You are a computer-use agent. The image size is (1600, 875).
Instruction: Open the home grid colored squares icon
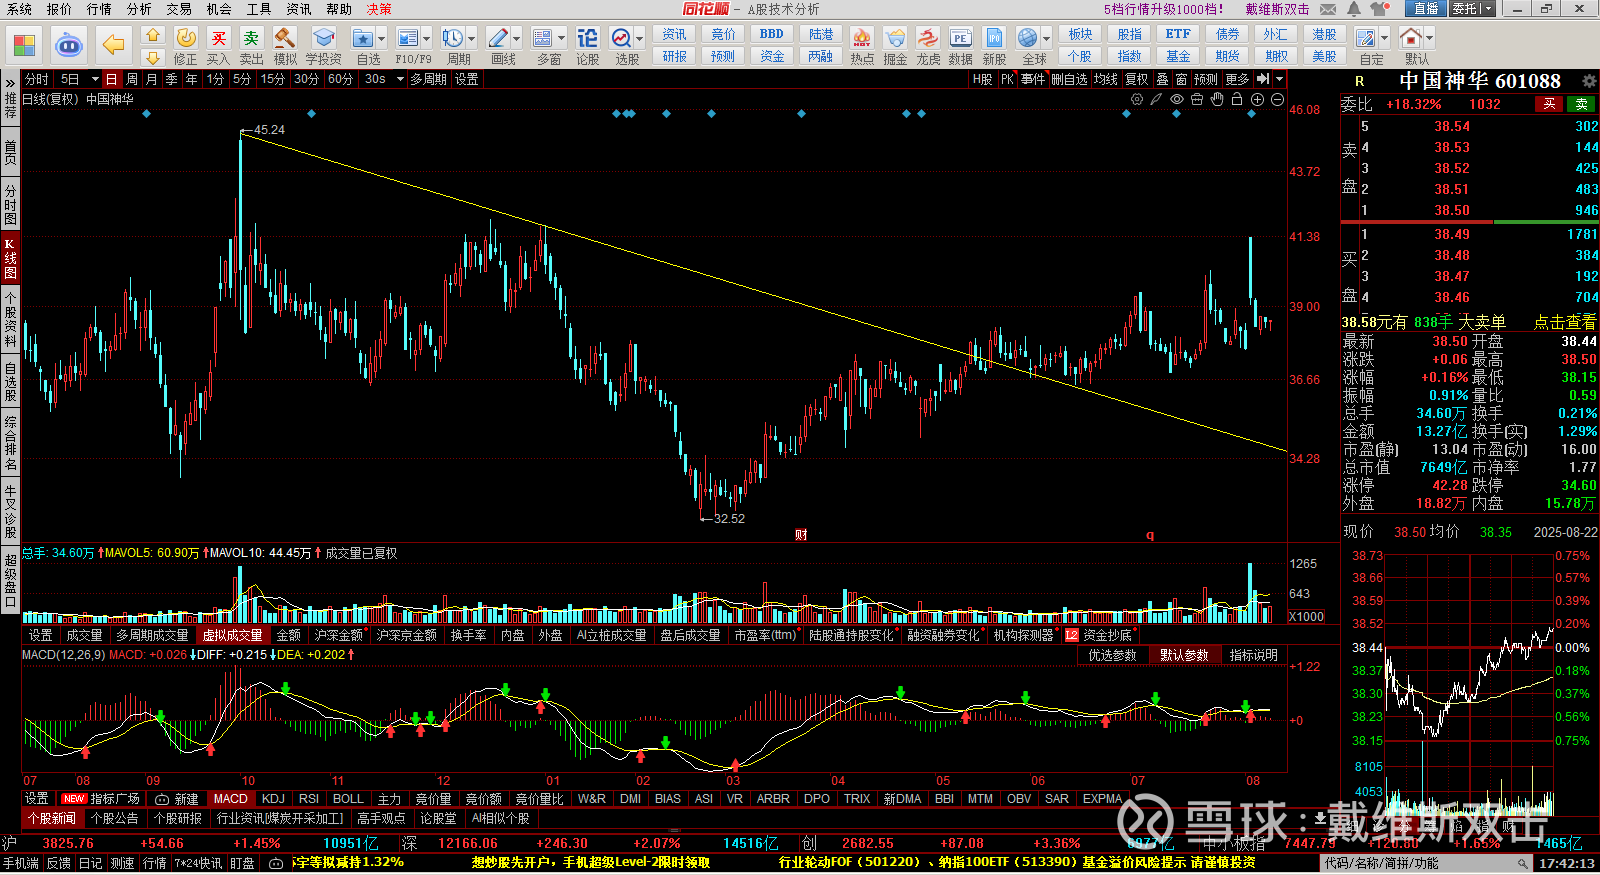(24, 45)
